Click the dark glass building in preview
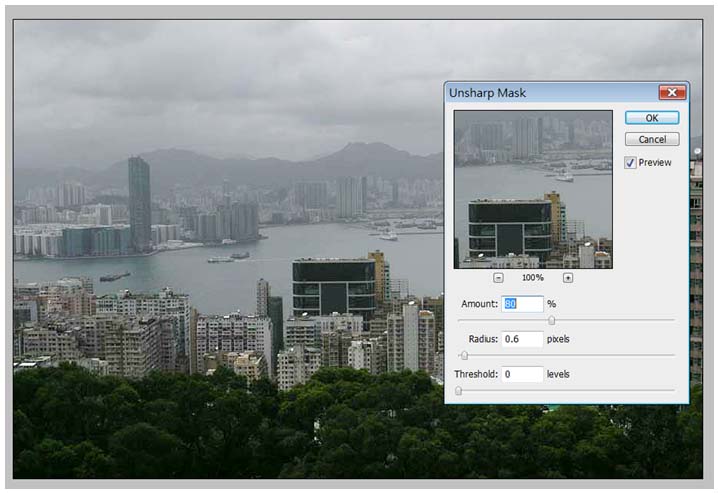Image resolution: width=718 pixels, height=493 pixels. [509, 227]
